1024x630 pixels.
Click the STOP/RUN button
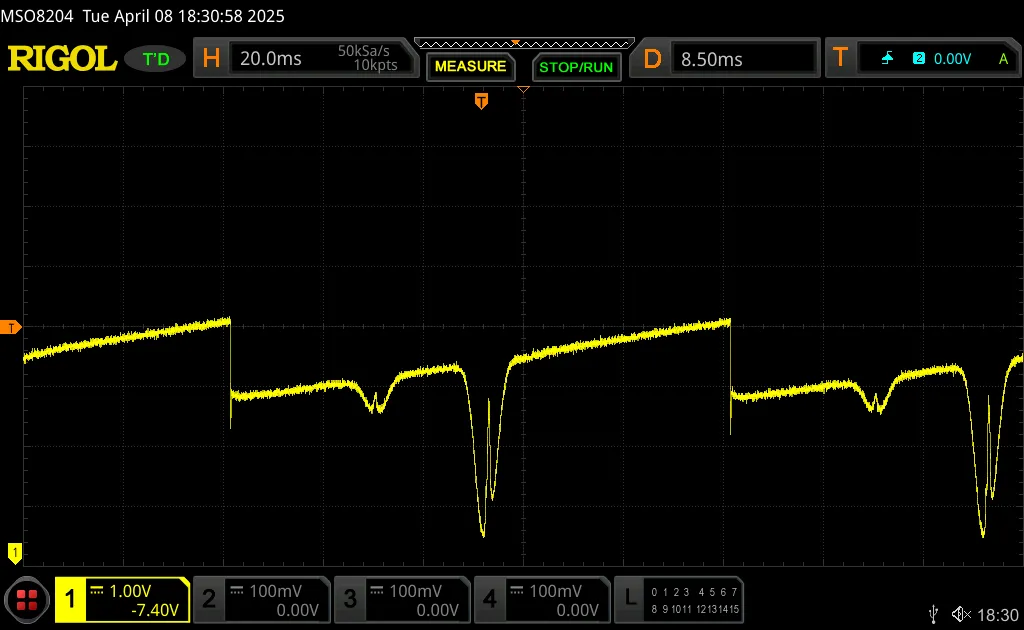[x=576, y=67]
